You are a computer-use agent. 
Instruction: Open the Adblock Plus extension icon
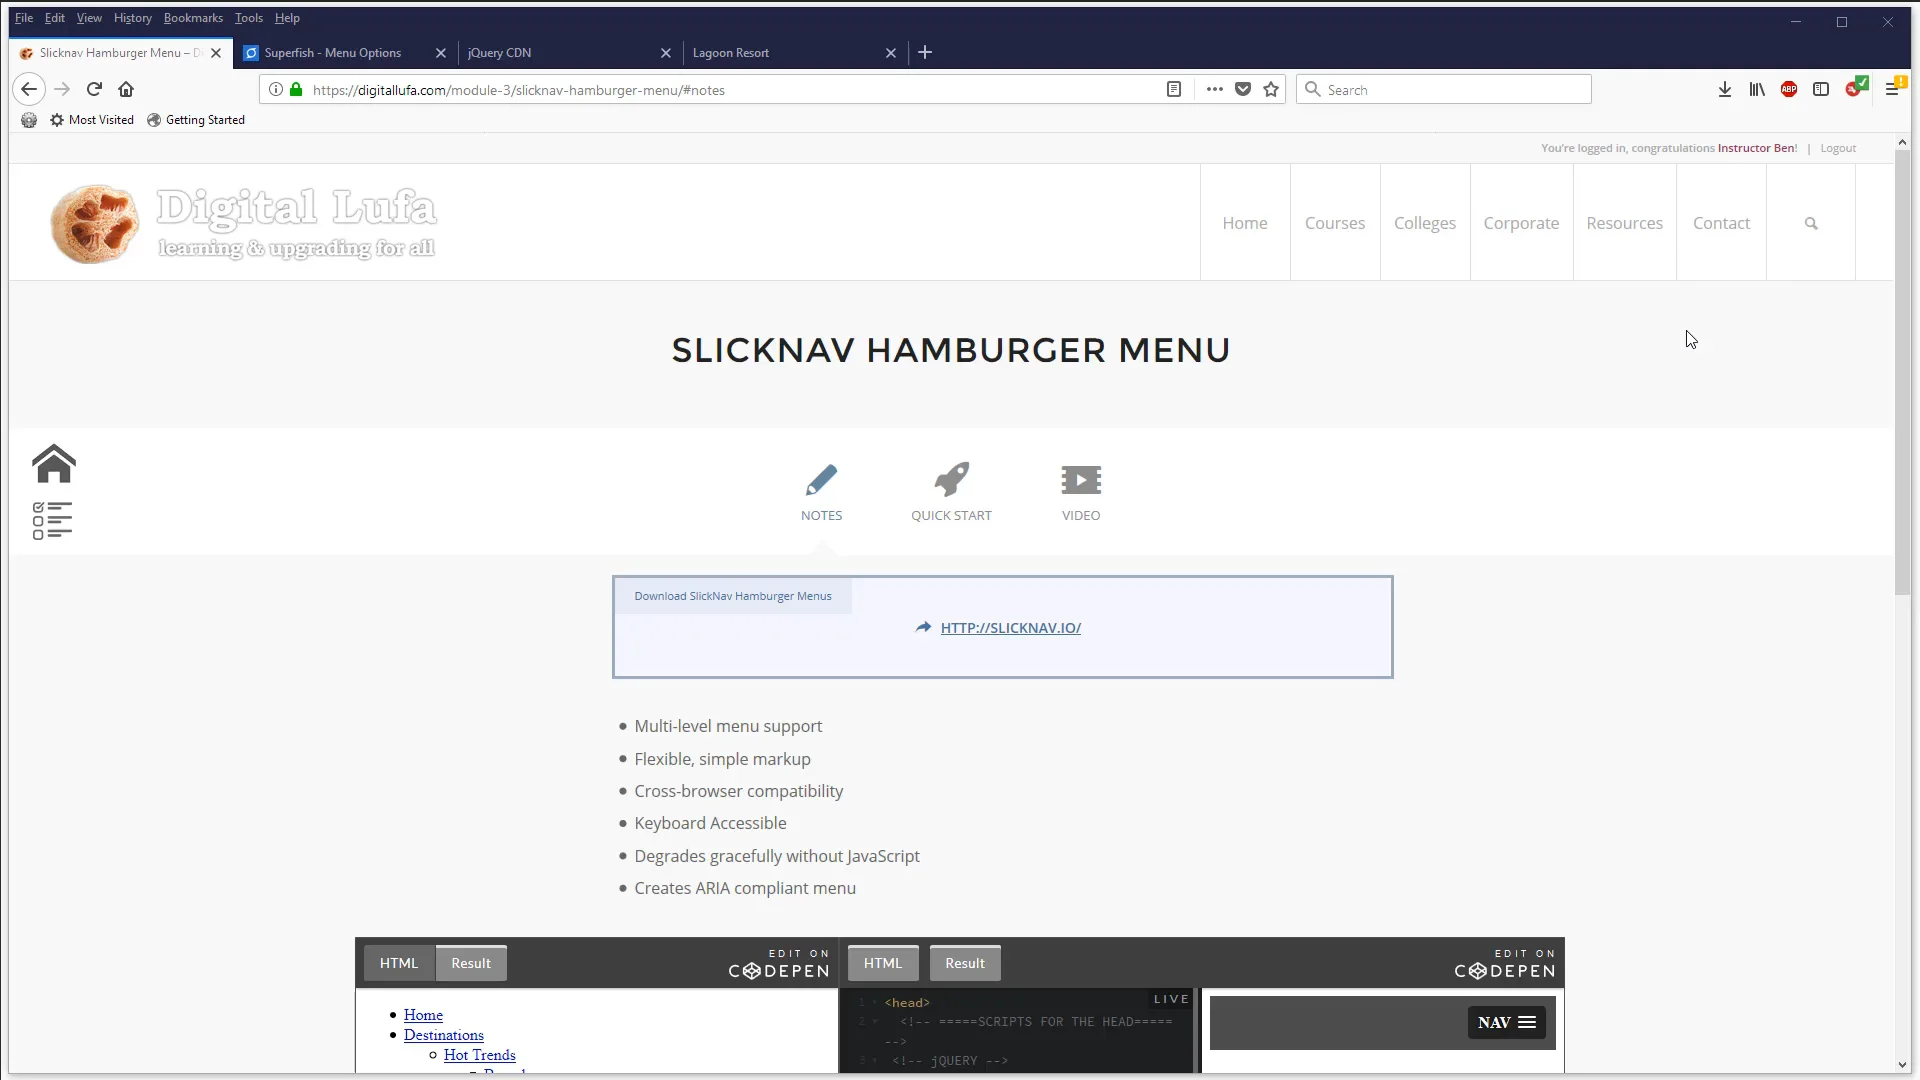coord(1789,89)
